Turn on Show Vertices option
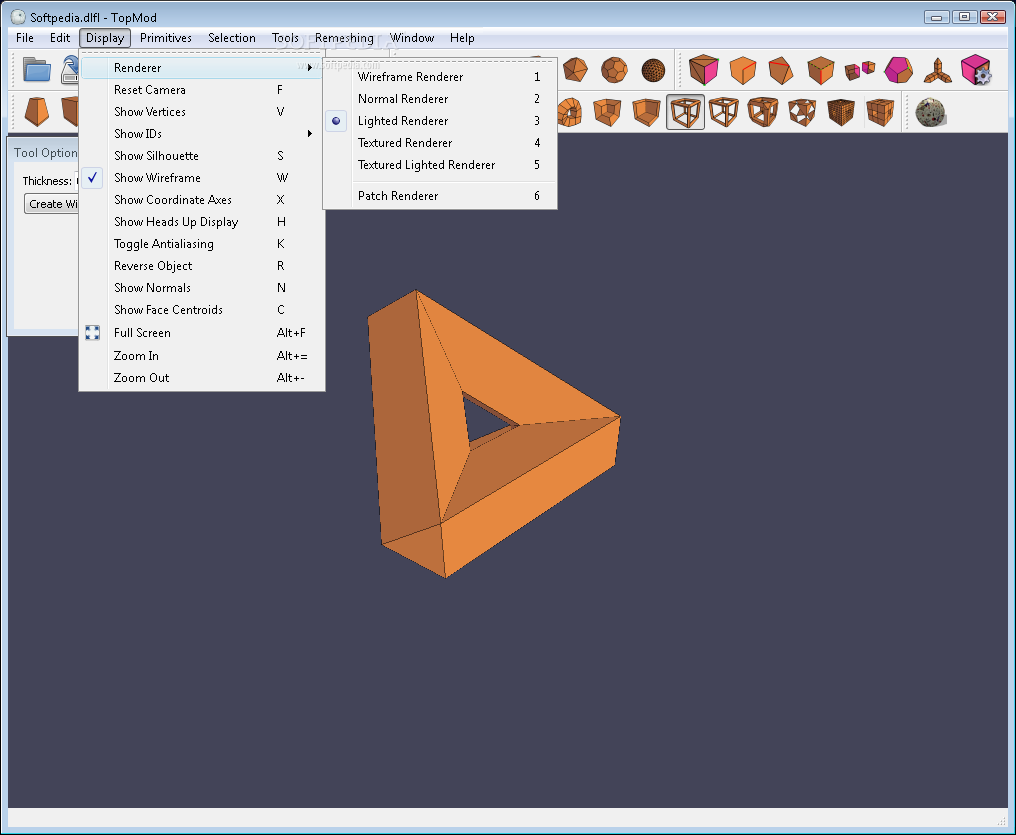 click(x=149, y=112)
